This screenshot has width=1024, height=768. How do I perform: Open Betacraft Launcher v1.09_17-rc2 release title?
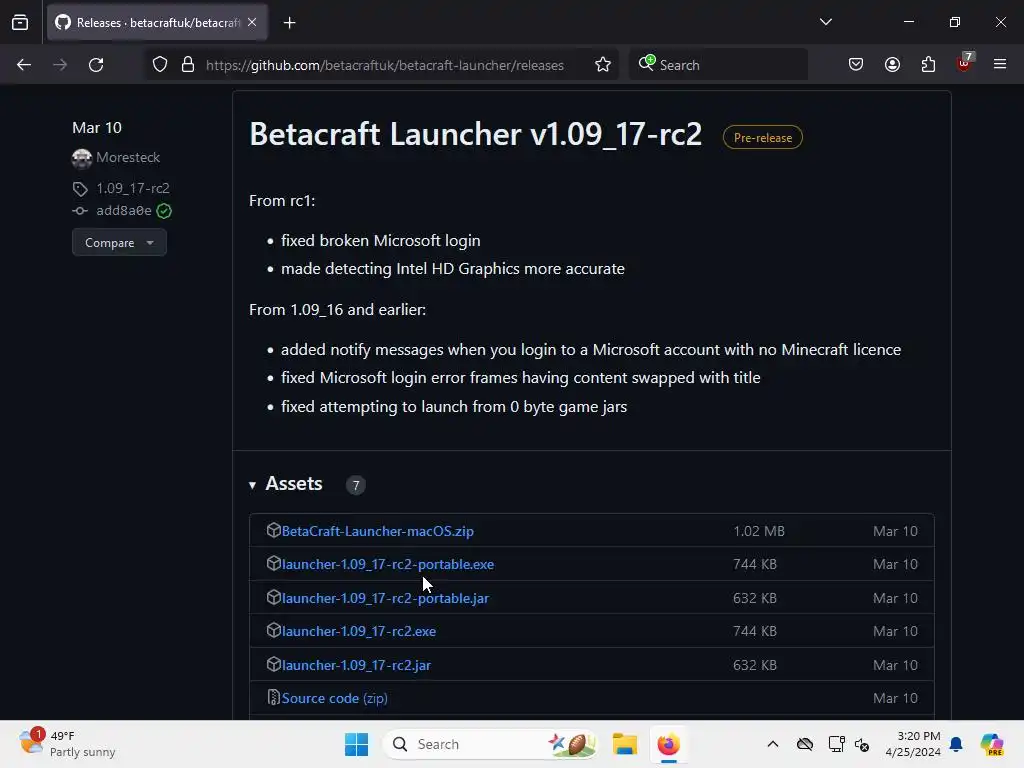[475, 135]
